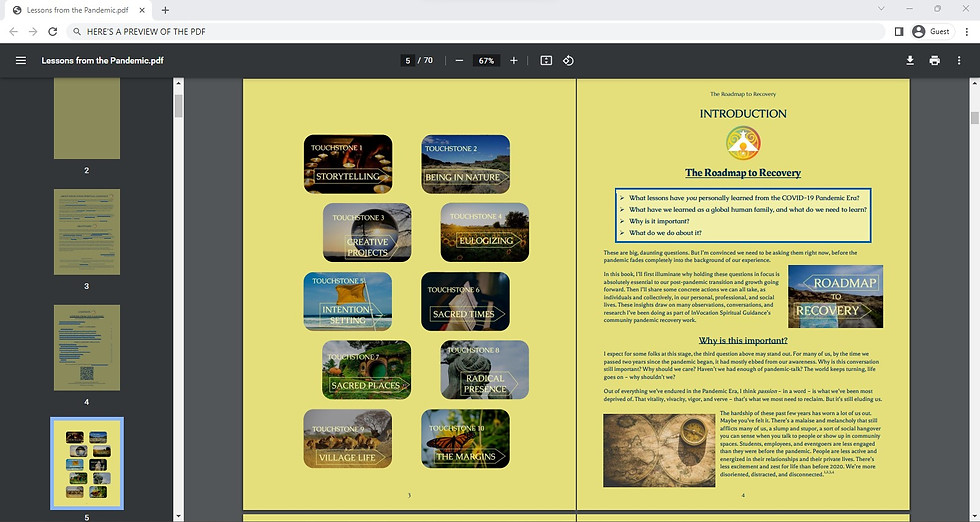Click the Touchstone 8 Radical Presence tile
Viewport: 980px width, 522px height.
pos(485,370)
